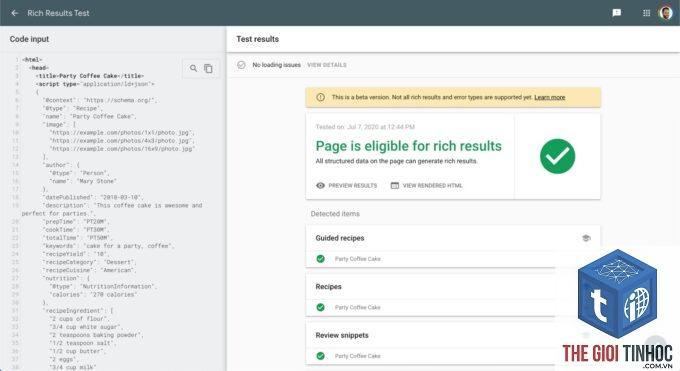Viewport: 680px width, 371px height.
Task: Click the 1x1 photo URL line
Action: [x=122, y=132]
